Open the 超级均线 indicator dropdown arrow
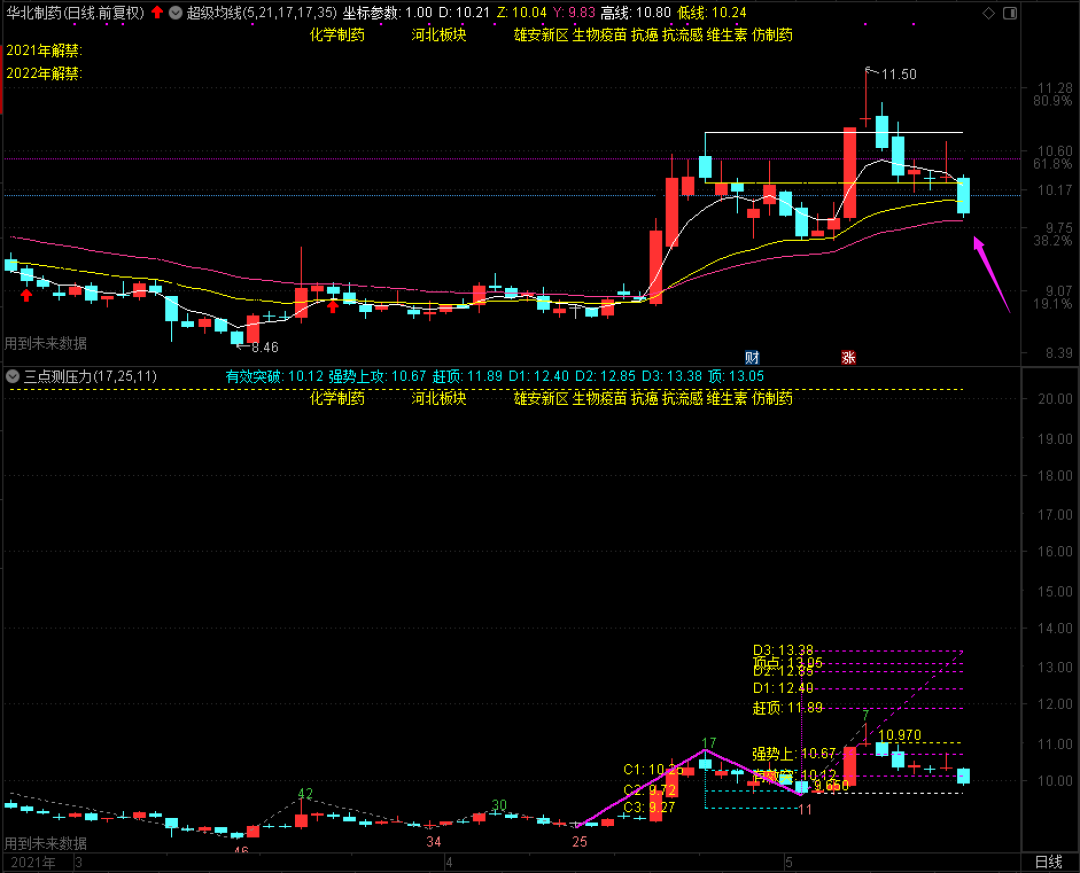Image resolution: width=1080 pixels, height=873 pixels. pyautogui.click(x=176, y=12)
